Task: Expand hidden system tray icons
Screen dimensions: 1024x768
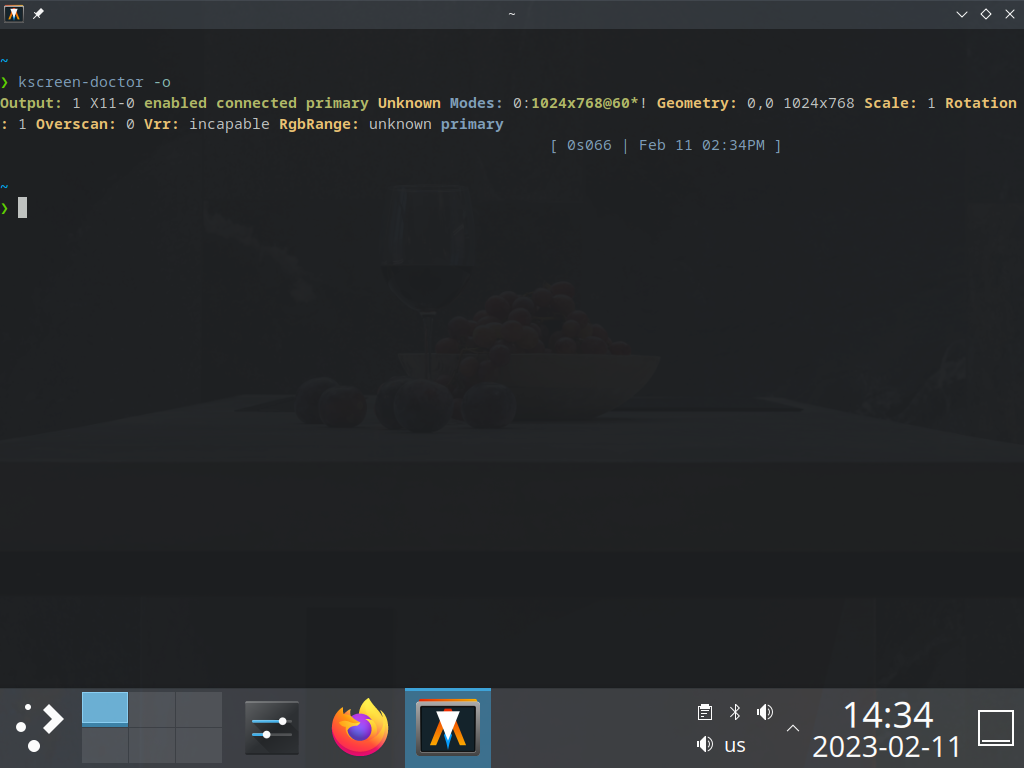Action: (793, 728)
